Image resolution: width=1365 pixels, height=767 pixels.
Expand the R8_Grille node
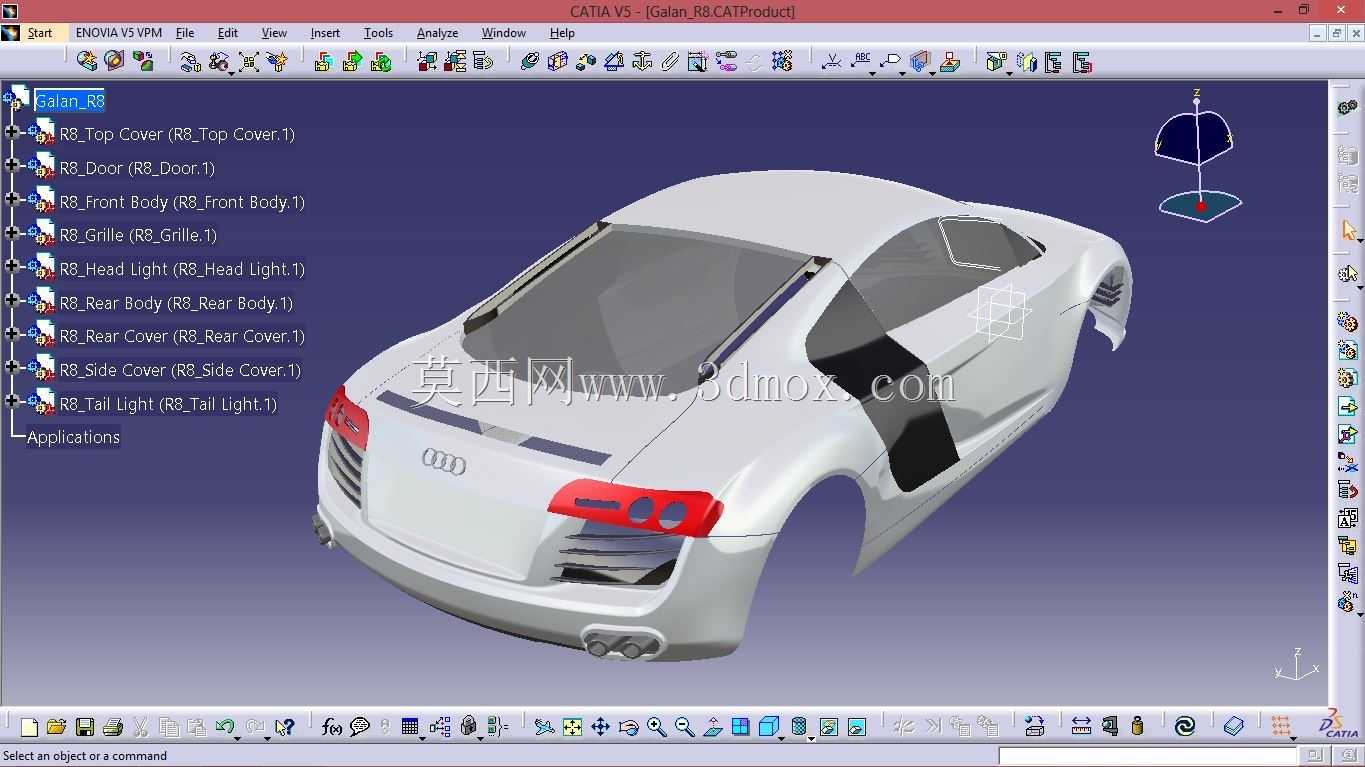point(12,233)
